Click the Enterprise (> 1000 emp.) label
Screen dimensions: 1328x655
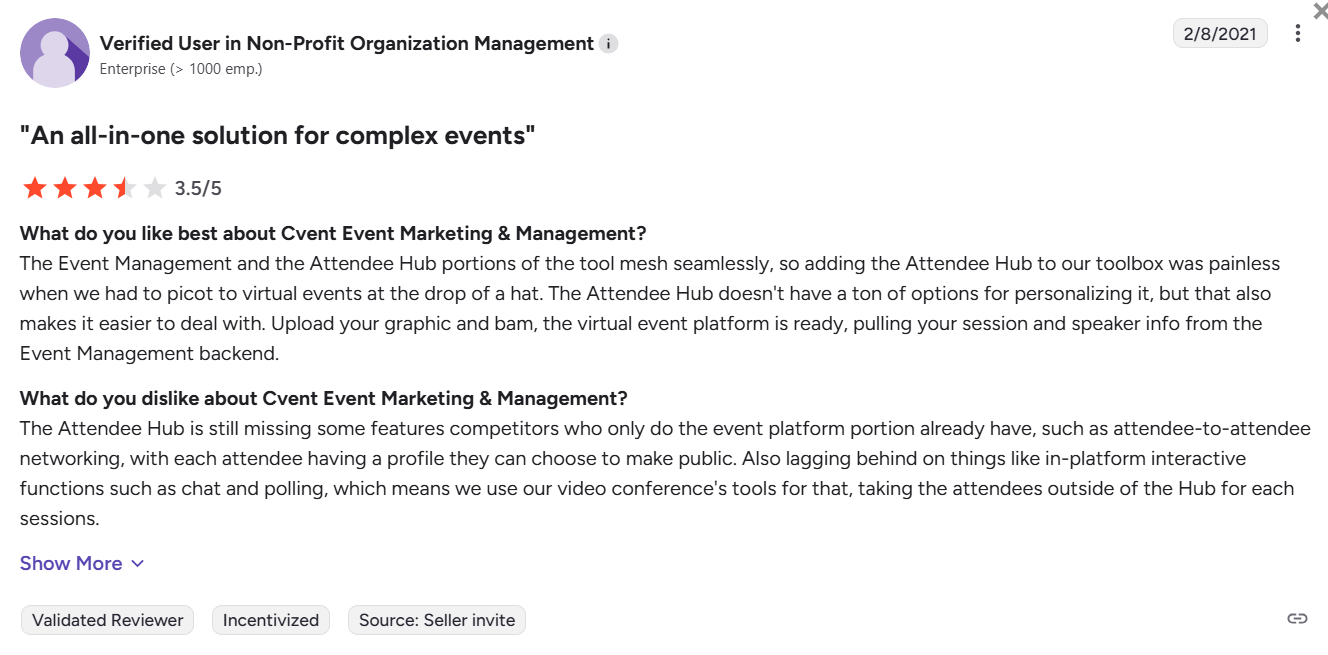181,70
